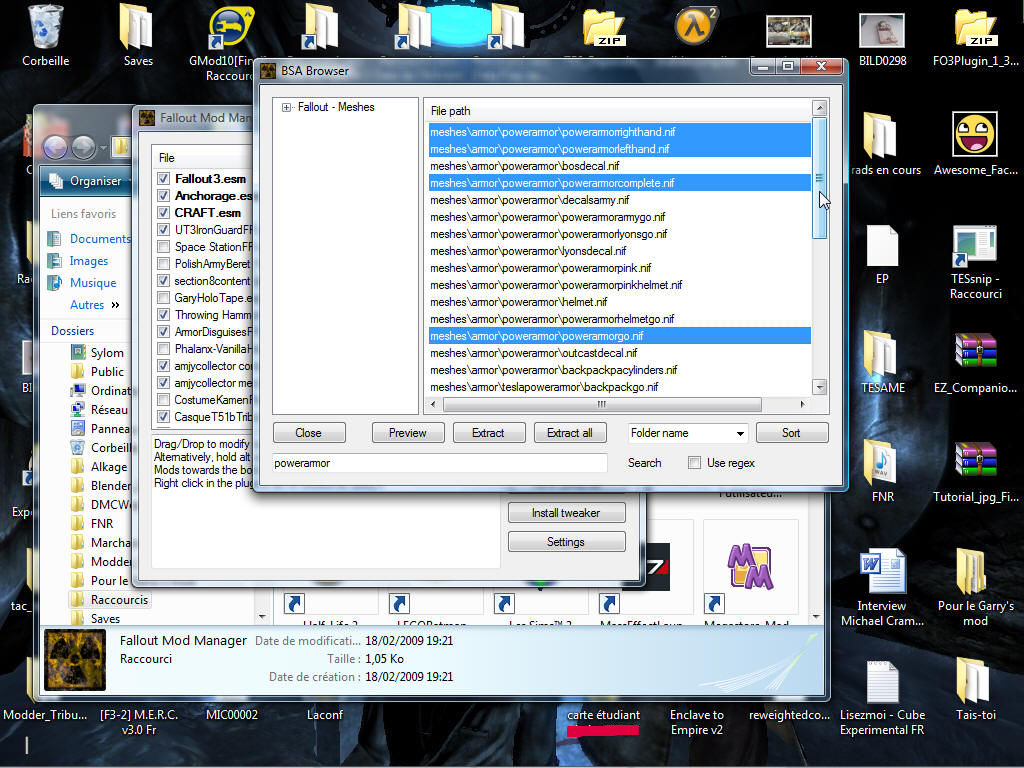Open the Images favorite link in Explorer
The image size is (1024, 768).
[89, 261]
